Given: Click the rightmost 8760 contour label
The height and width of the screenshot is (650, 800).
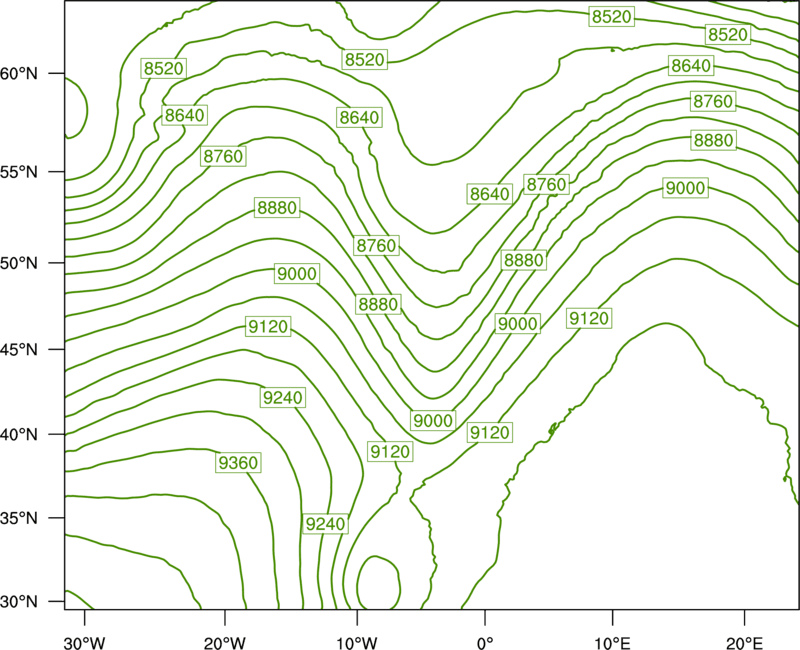Looking at the screenshot, I should (x=713, y=101).
